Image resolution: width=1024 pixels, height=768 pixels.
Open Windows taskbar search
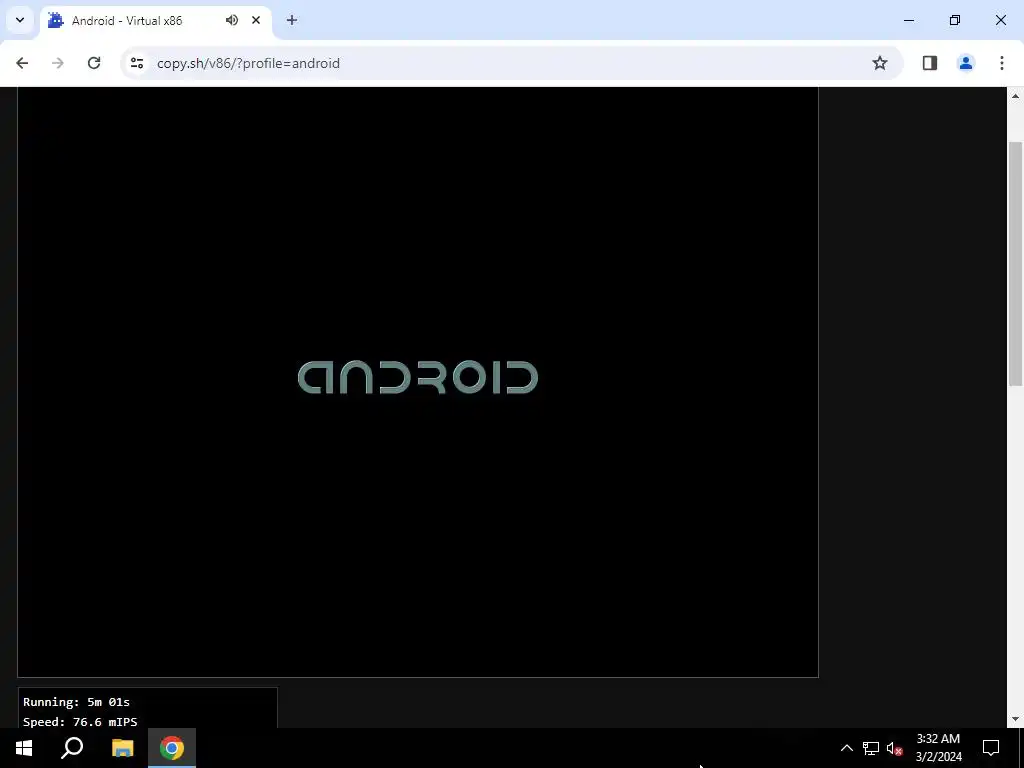[x=72, y=748]
